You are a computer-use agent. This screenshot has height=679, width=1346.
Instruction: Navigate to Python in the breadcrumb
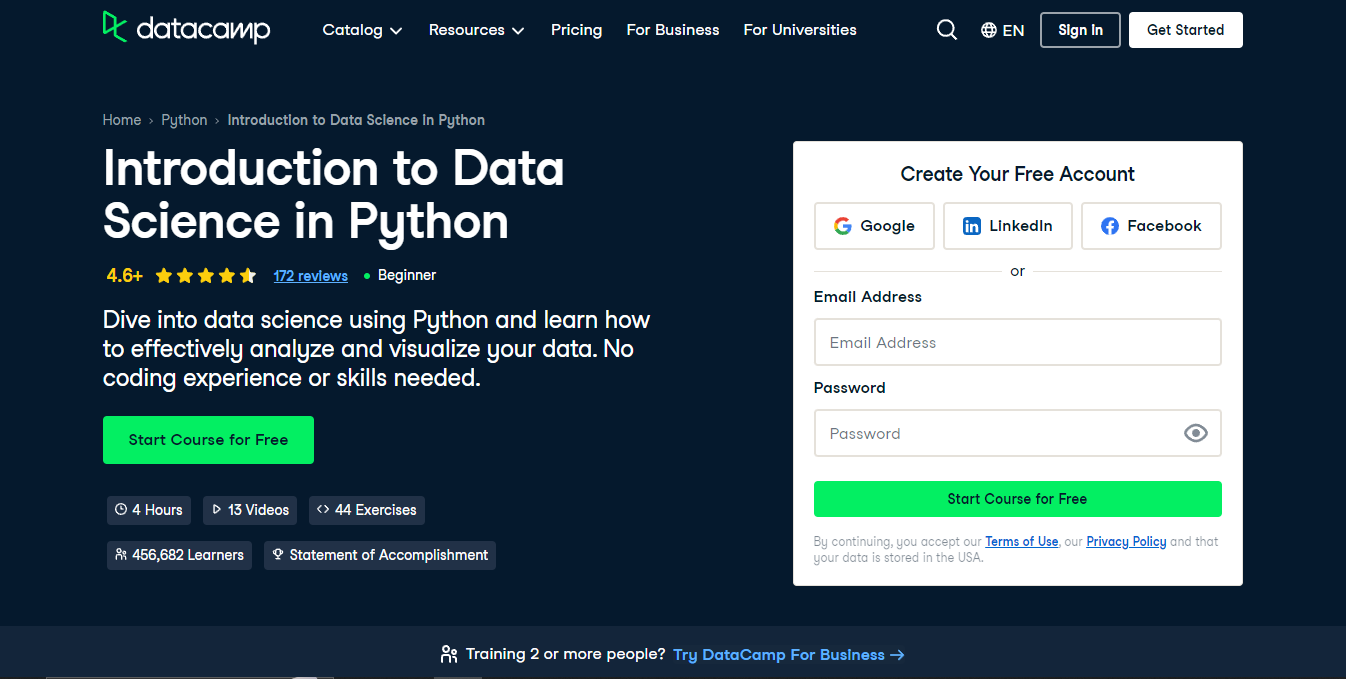(184, 120)
